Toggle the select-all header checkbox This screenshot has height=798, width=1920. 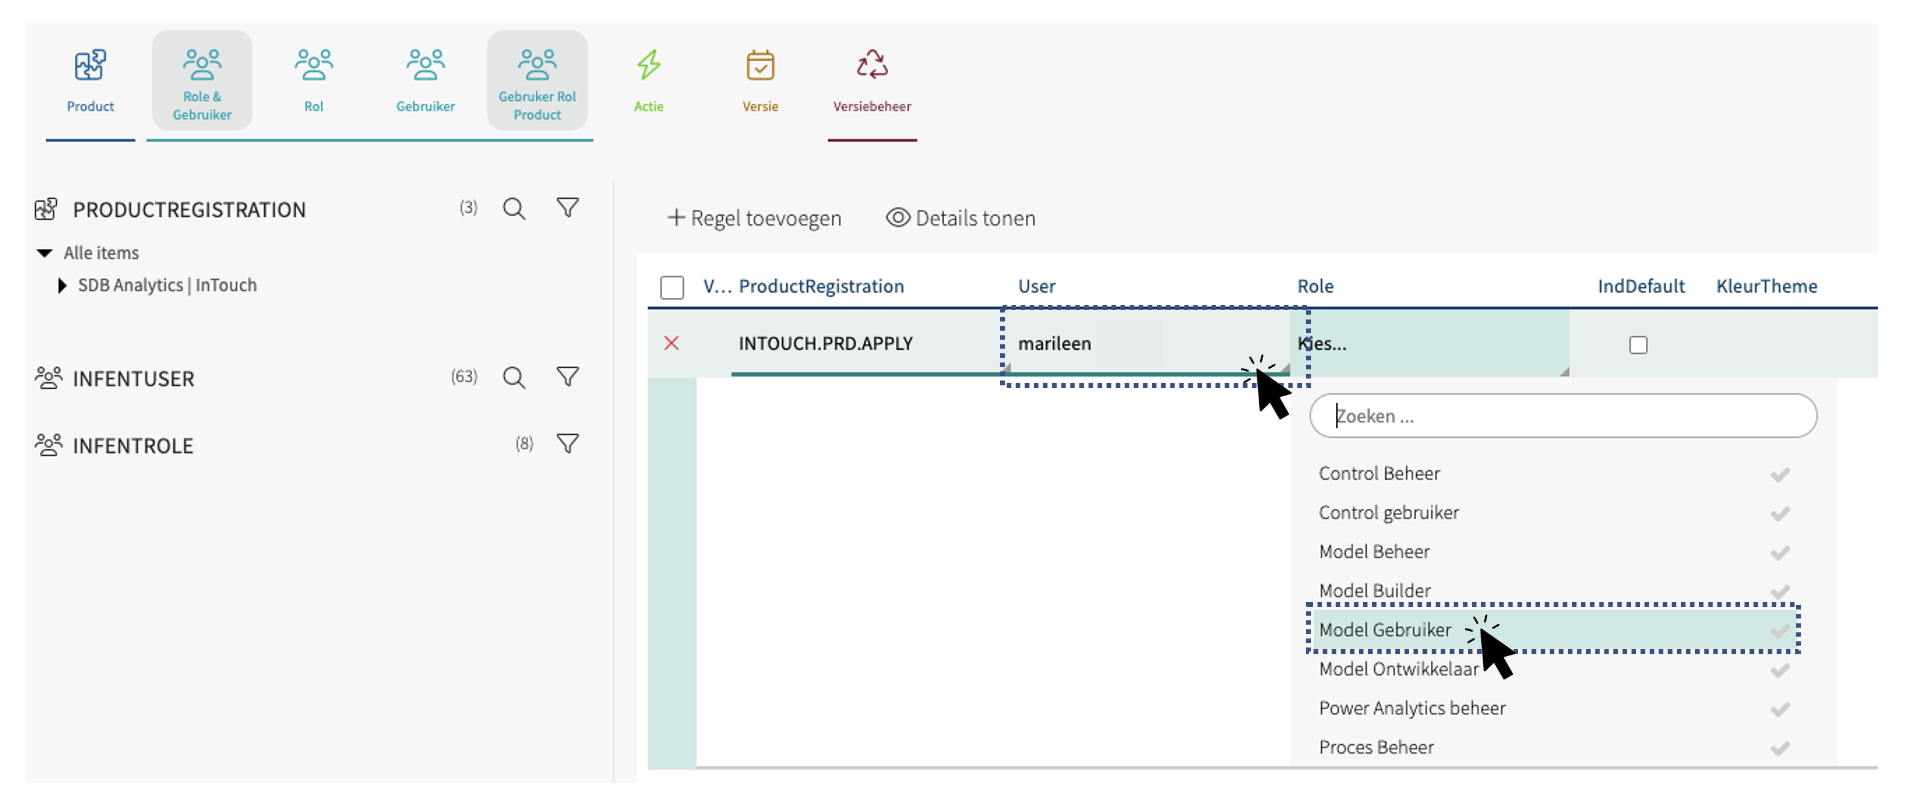coord(672,288)
